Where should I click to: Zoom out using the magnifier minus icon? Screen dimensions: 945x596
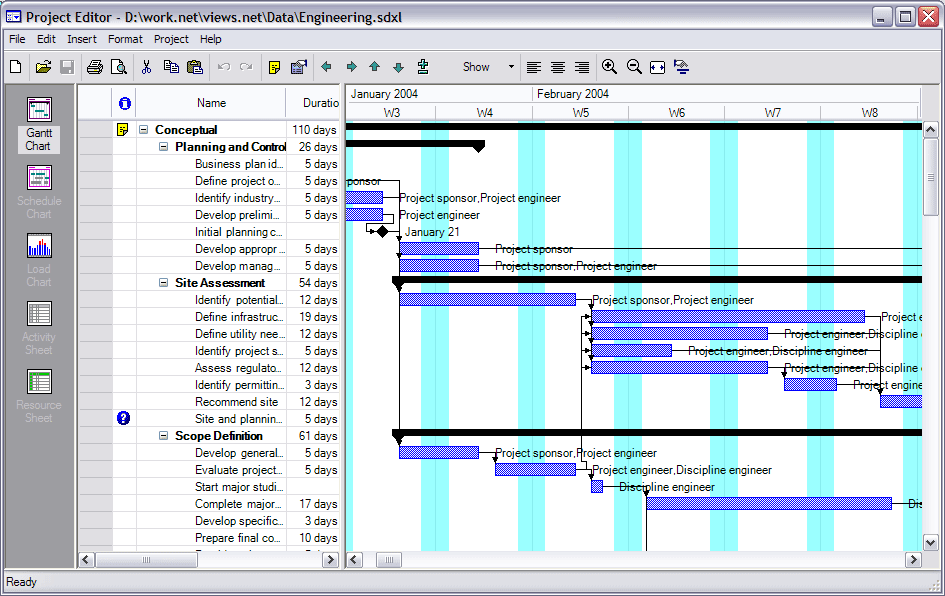pyautogui.click(x=634, y=67)
